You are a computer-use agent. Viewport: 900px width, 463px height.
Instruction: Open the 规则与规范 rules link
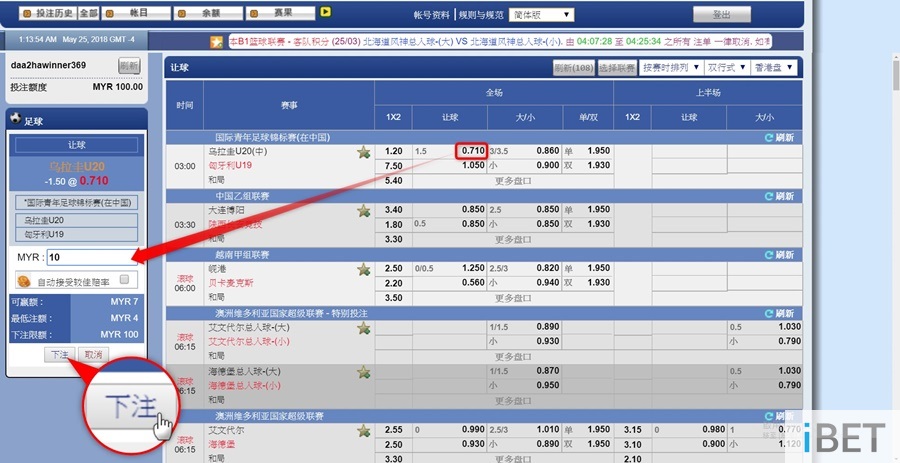(x=481, y=15)
